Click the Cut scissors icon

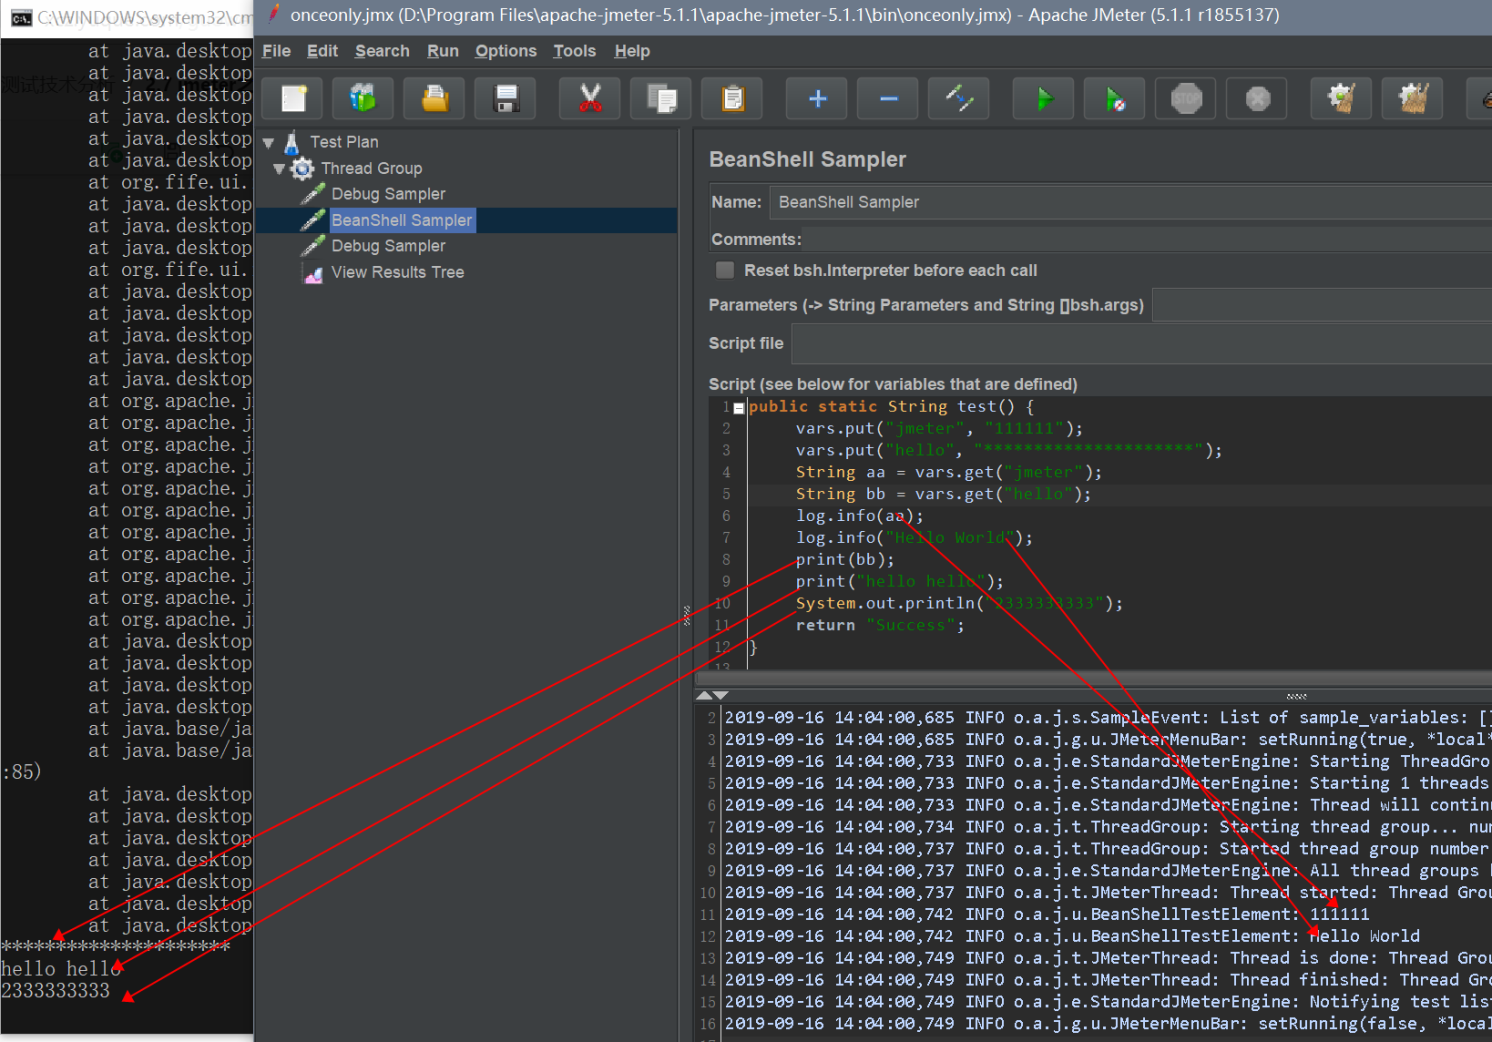pyautogui.click(x=590, y=98)
